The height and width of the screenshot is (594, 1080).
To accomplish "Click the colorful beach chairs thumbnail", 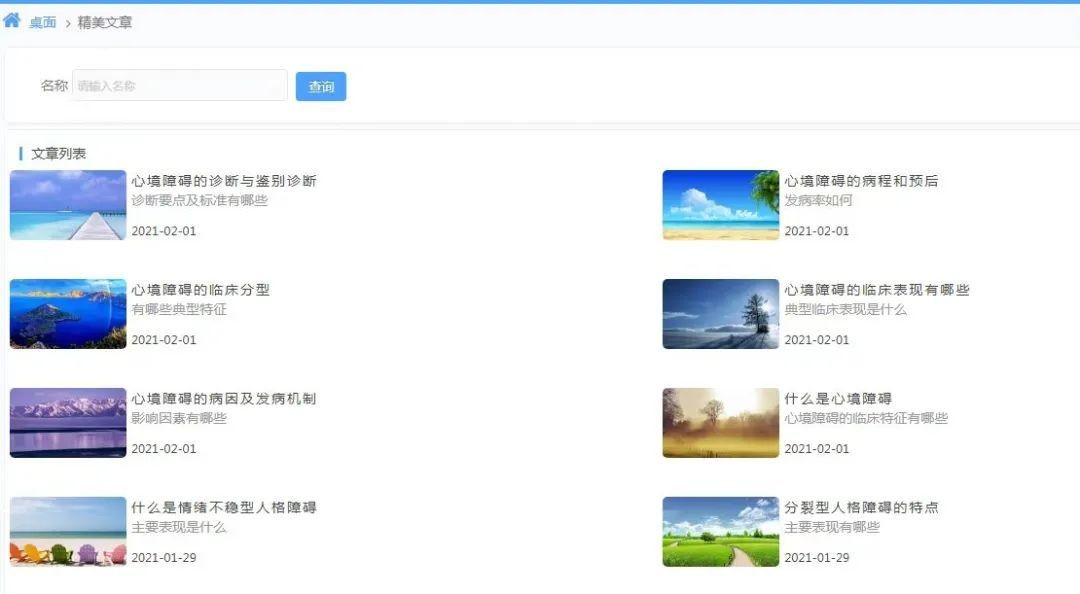I will (68, 532).
